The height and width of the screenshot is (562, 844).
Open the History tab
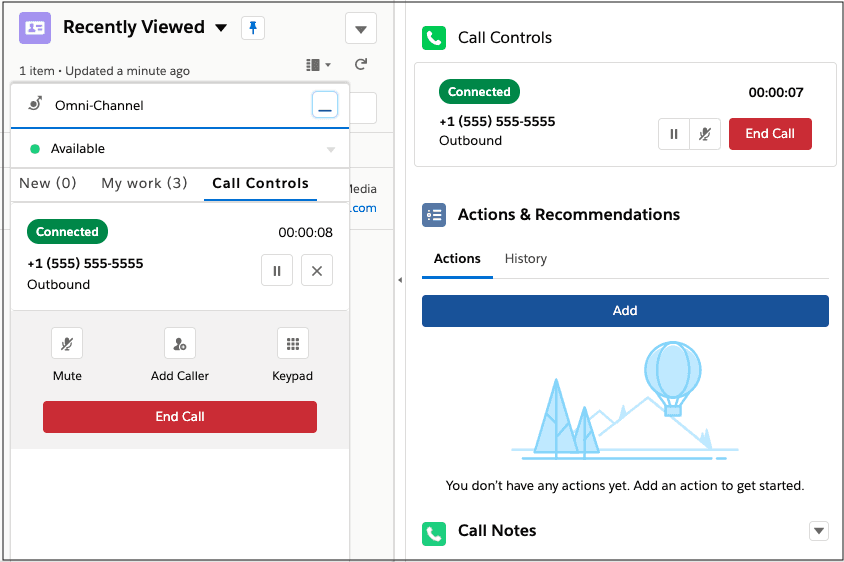click(526, 259)
